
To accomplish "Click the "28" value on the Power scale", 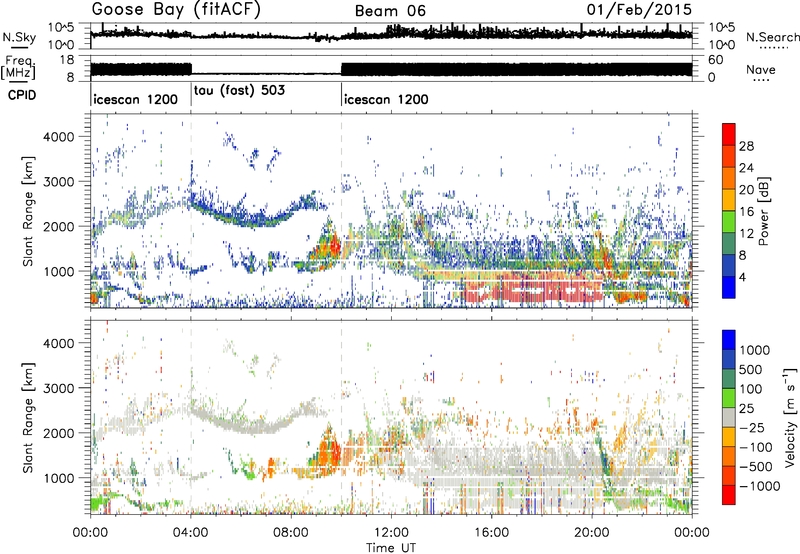I will coord(746,146).
